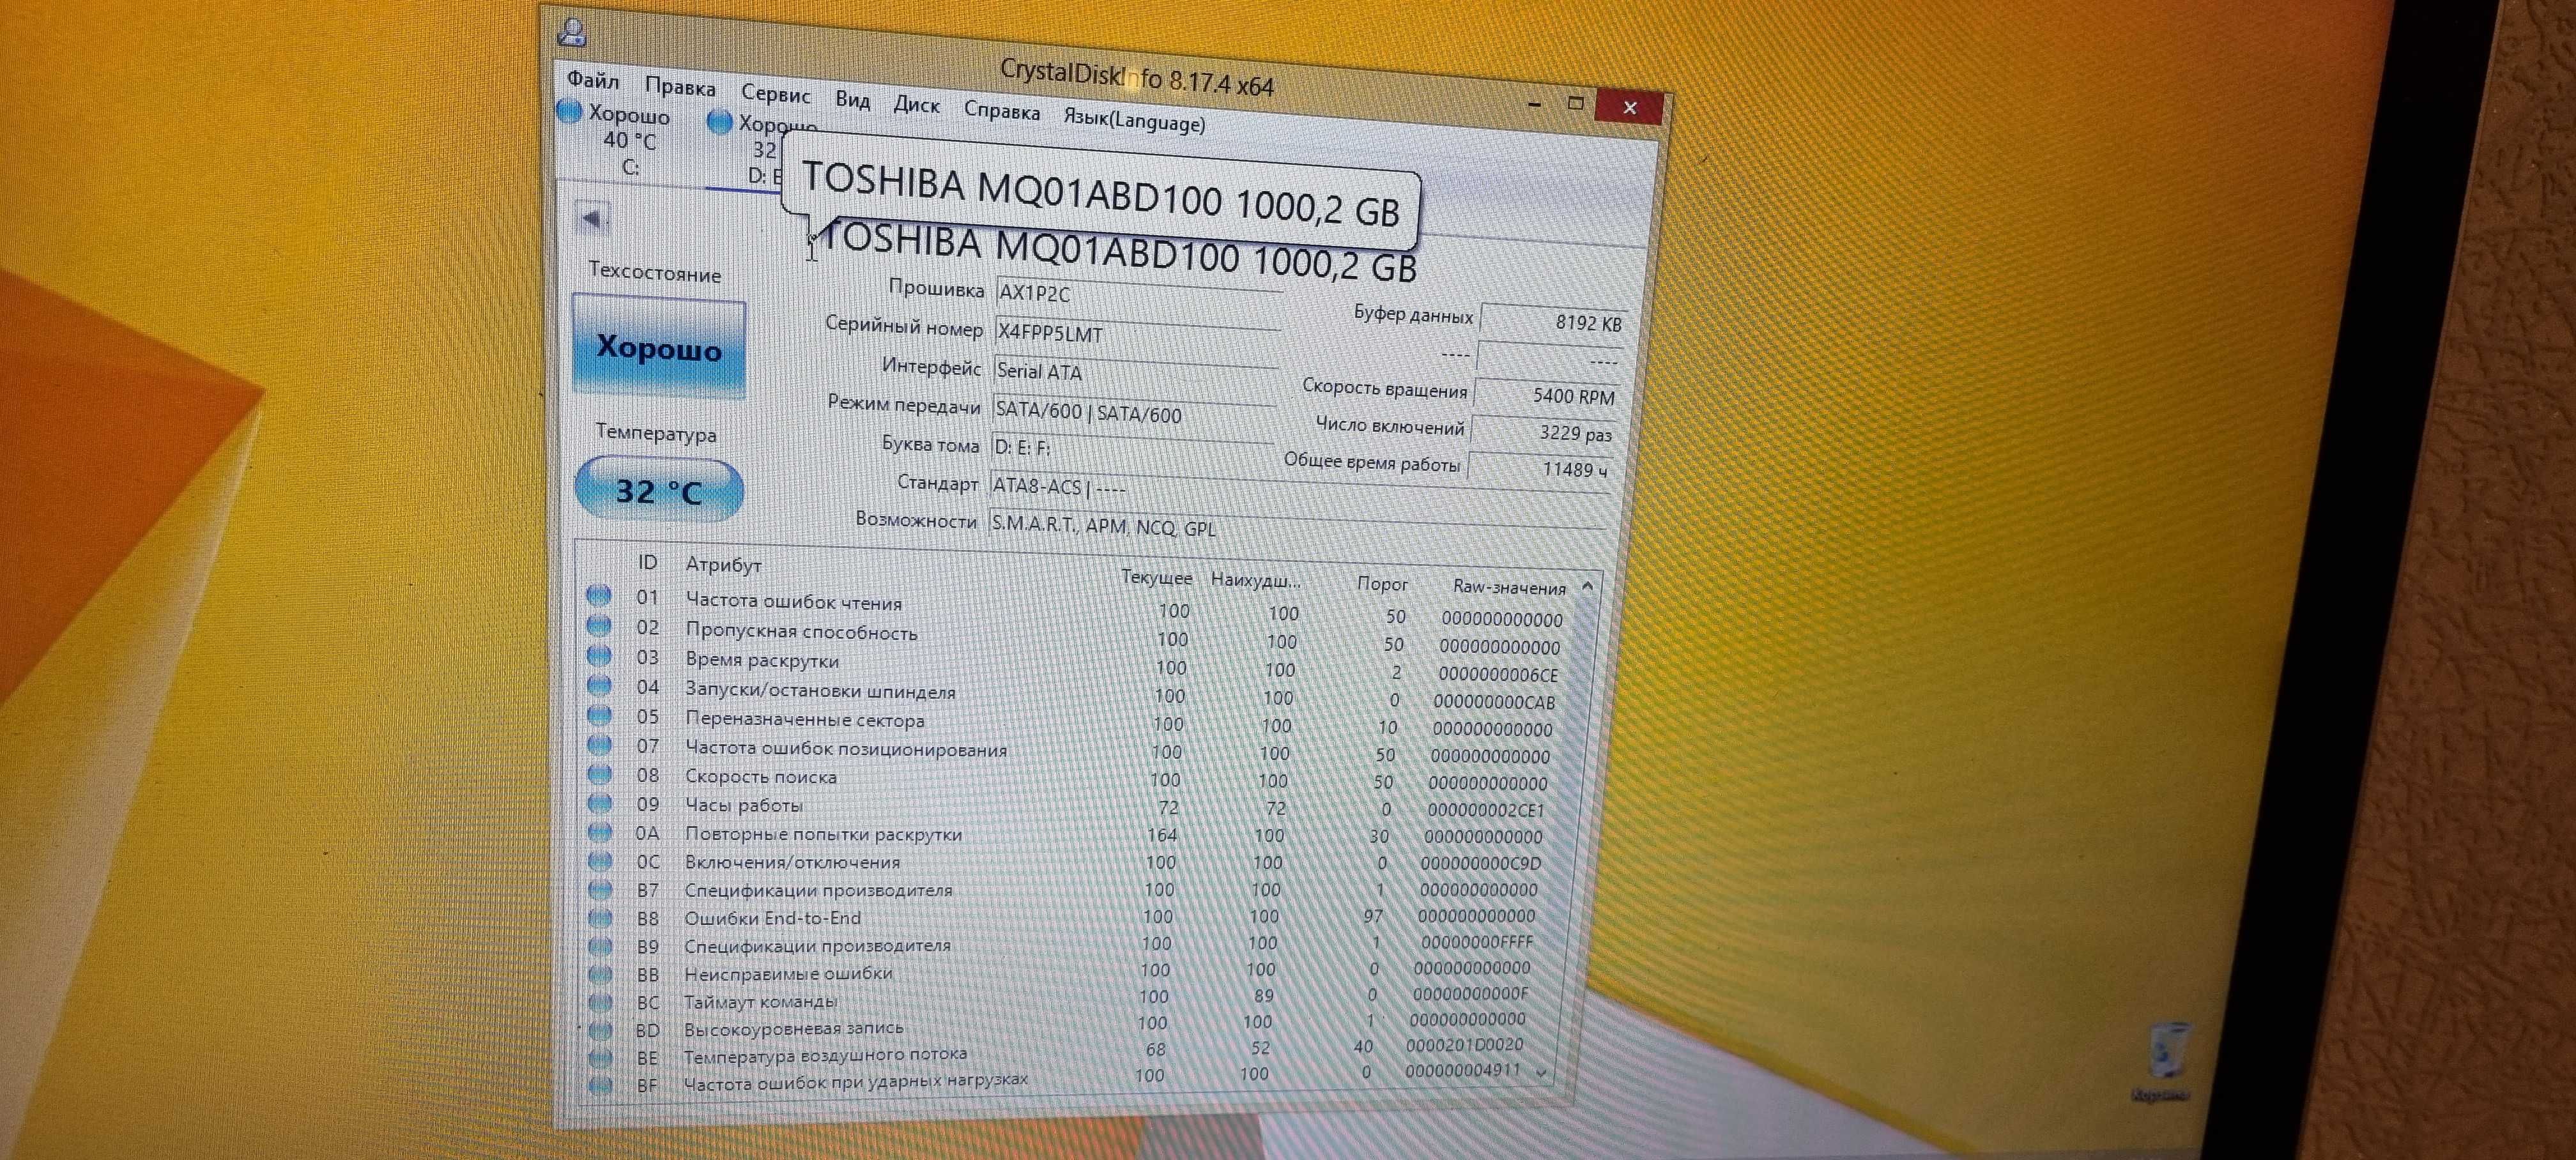Click the 32 °C temperature indicator

point(659,491)
